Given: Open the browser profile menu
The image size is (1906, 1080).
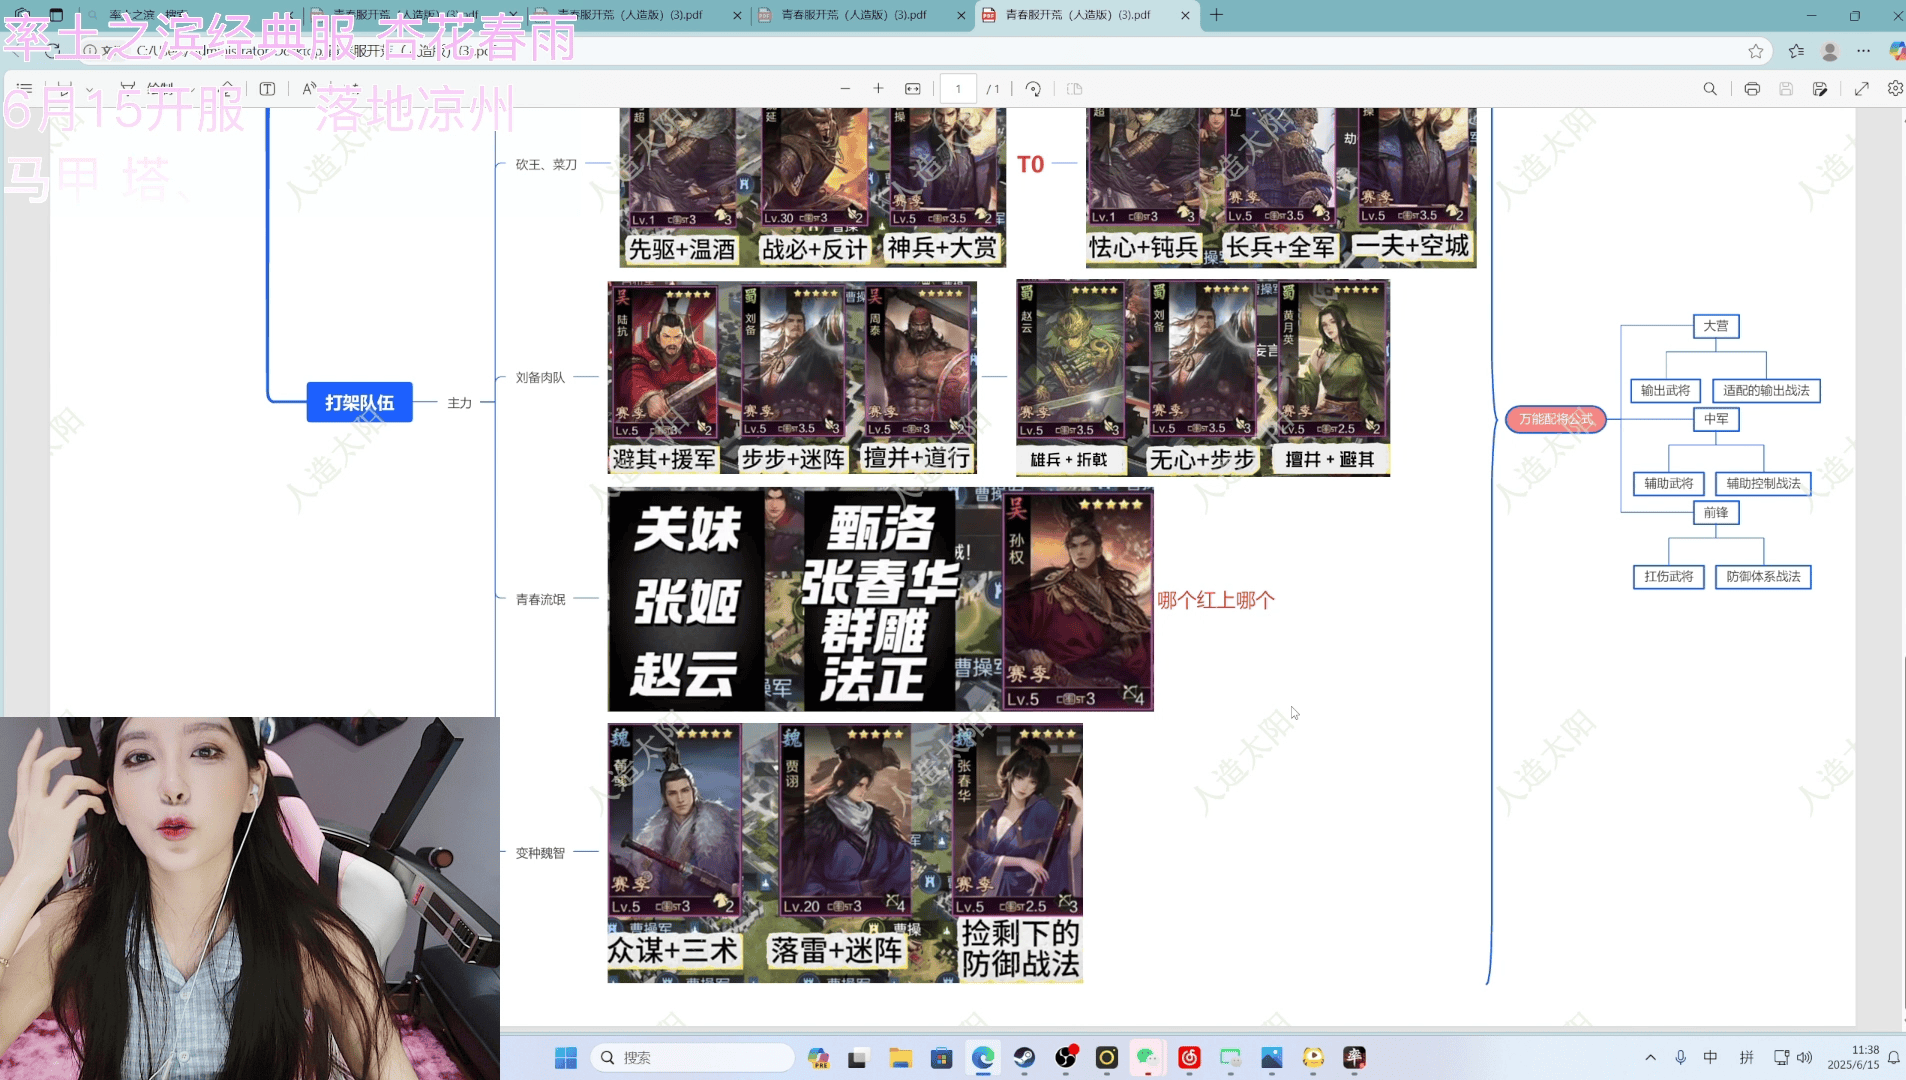Looking at the screenshot, I should (x=1830, y=51).
